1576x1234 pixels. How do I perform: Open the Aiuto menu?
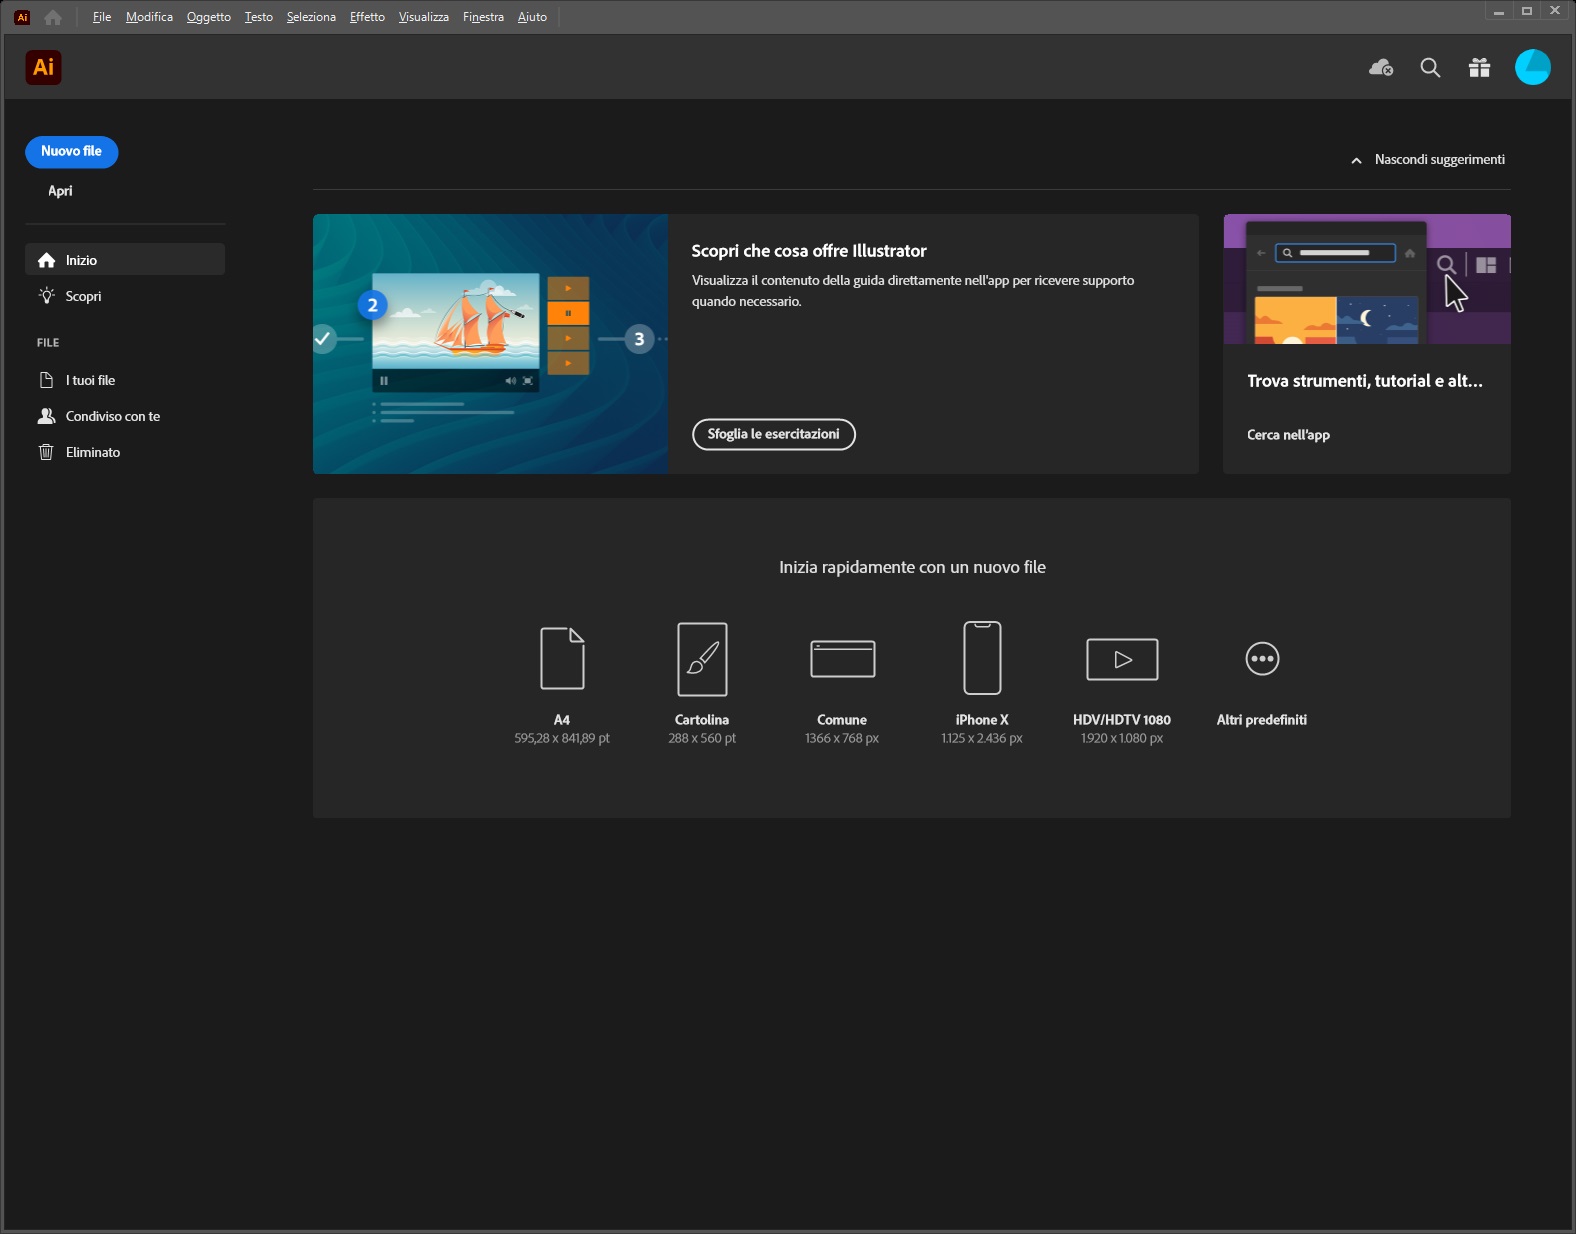point(532,17)
